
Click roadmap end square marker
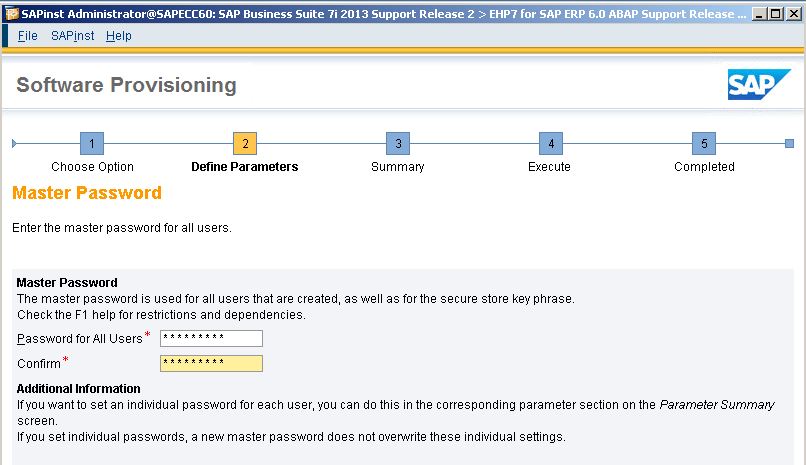(x=790, y=143)
